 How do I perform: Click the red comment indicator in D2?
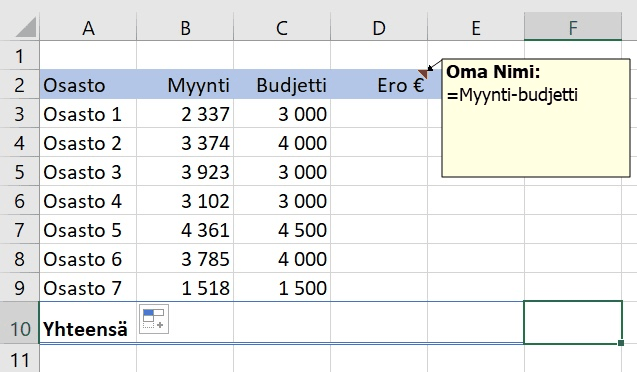[x=423, y=73]
